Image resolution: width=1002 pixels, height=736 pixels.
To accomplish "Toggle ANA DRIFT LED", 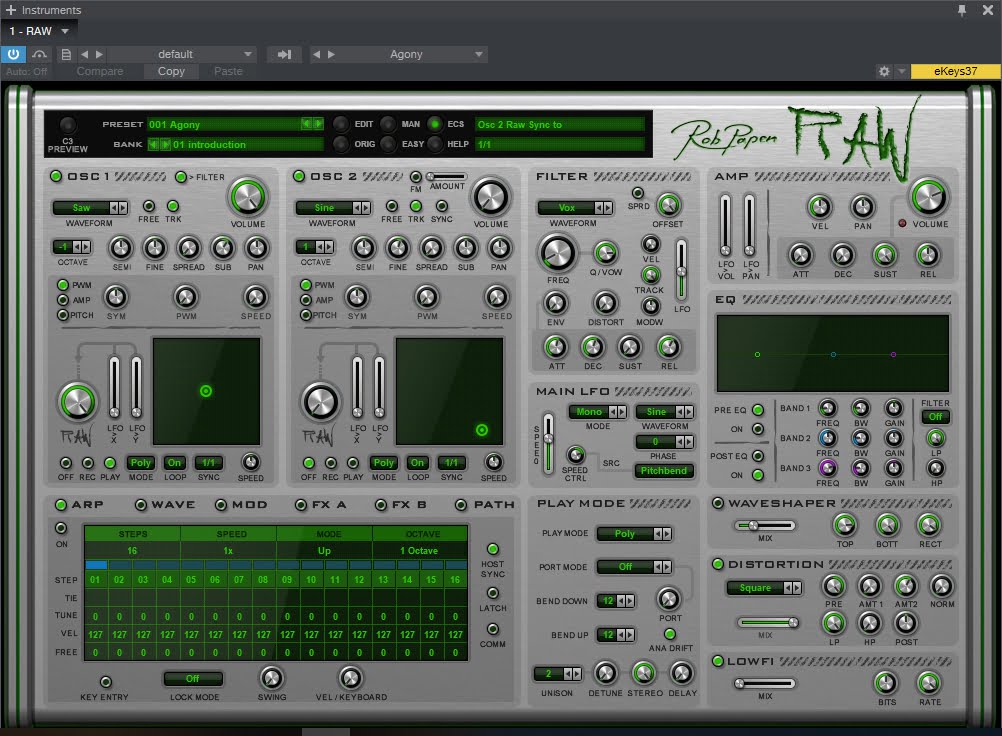I will click(x=670, y=634).
